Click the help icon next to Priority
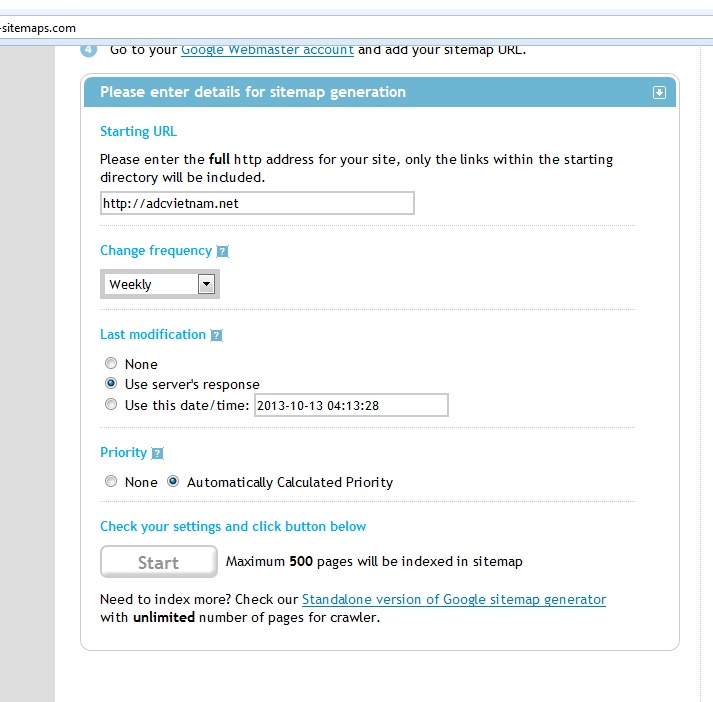The image size is (713, 702). (157, 454)
